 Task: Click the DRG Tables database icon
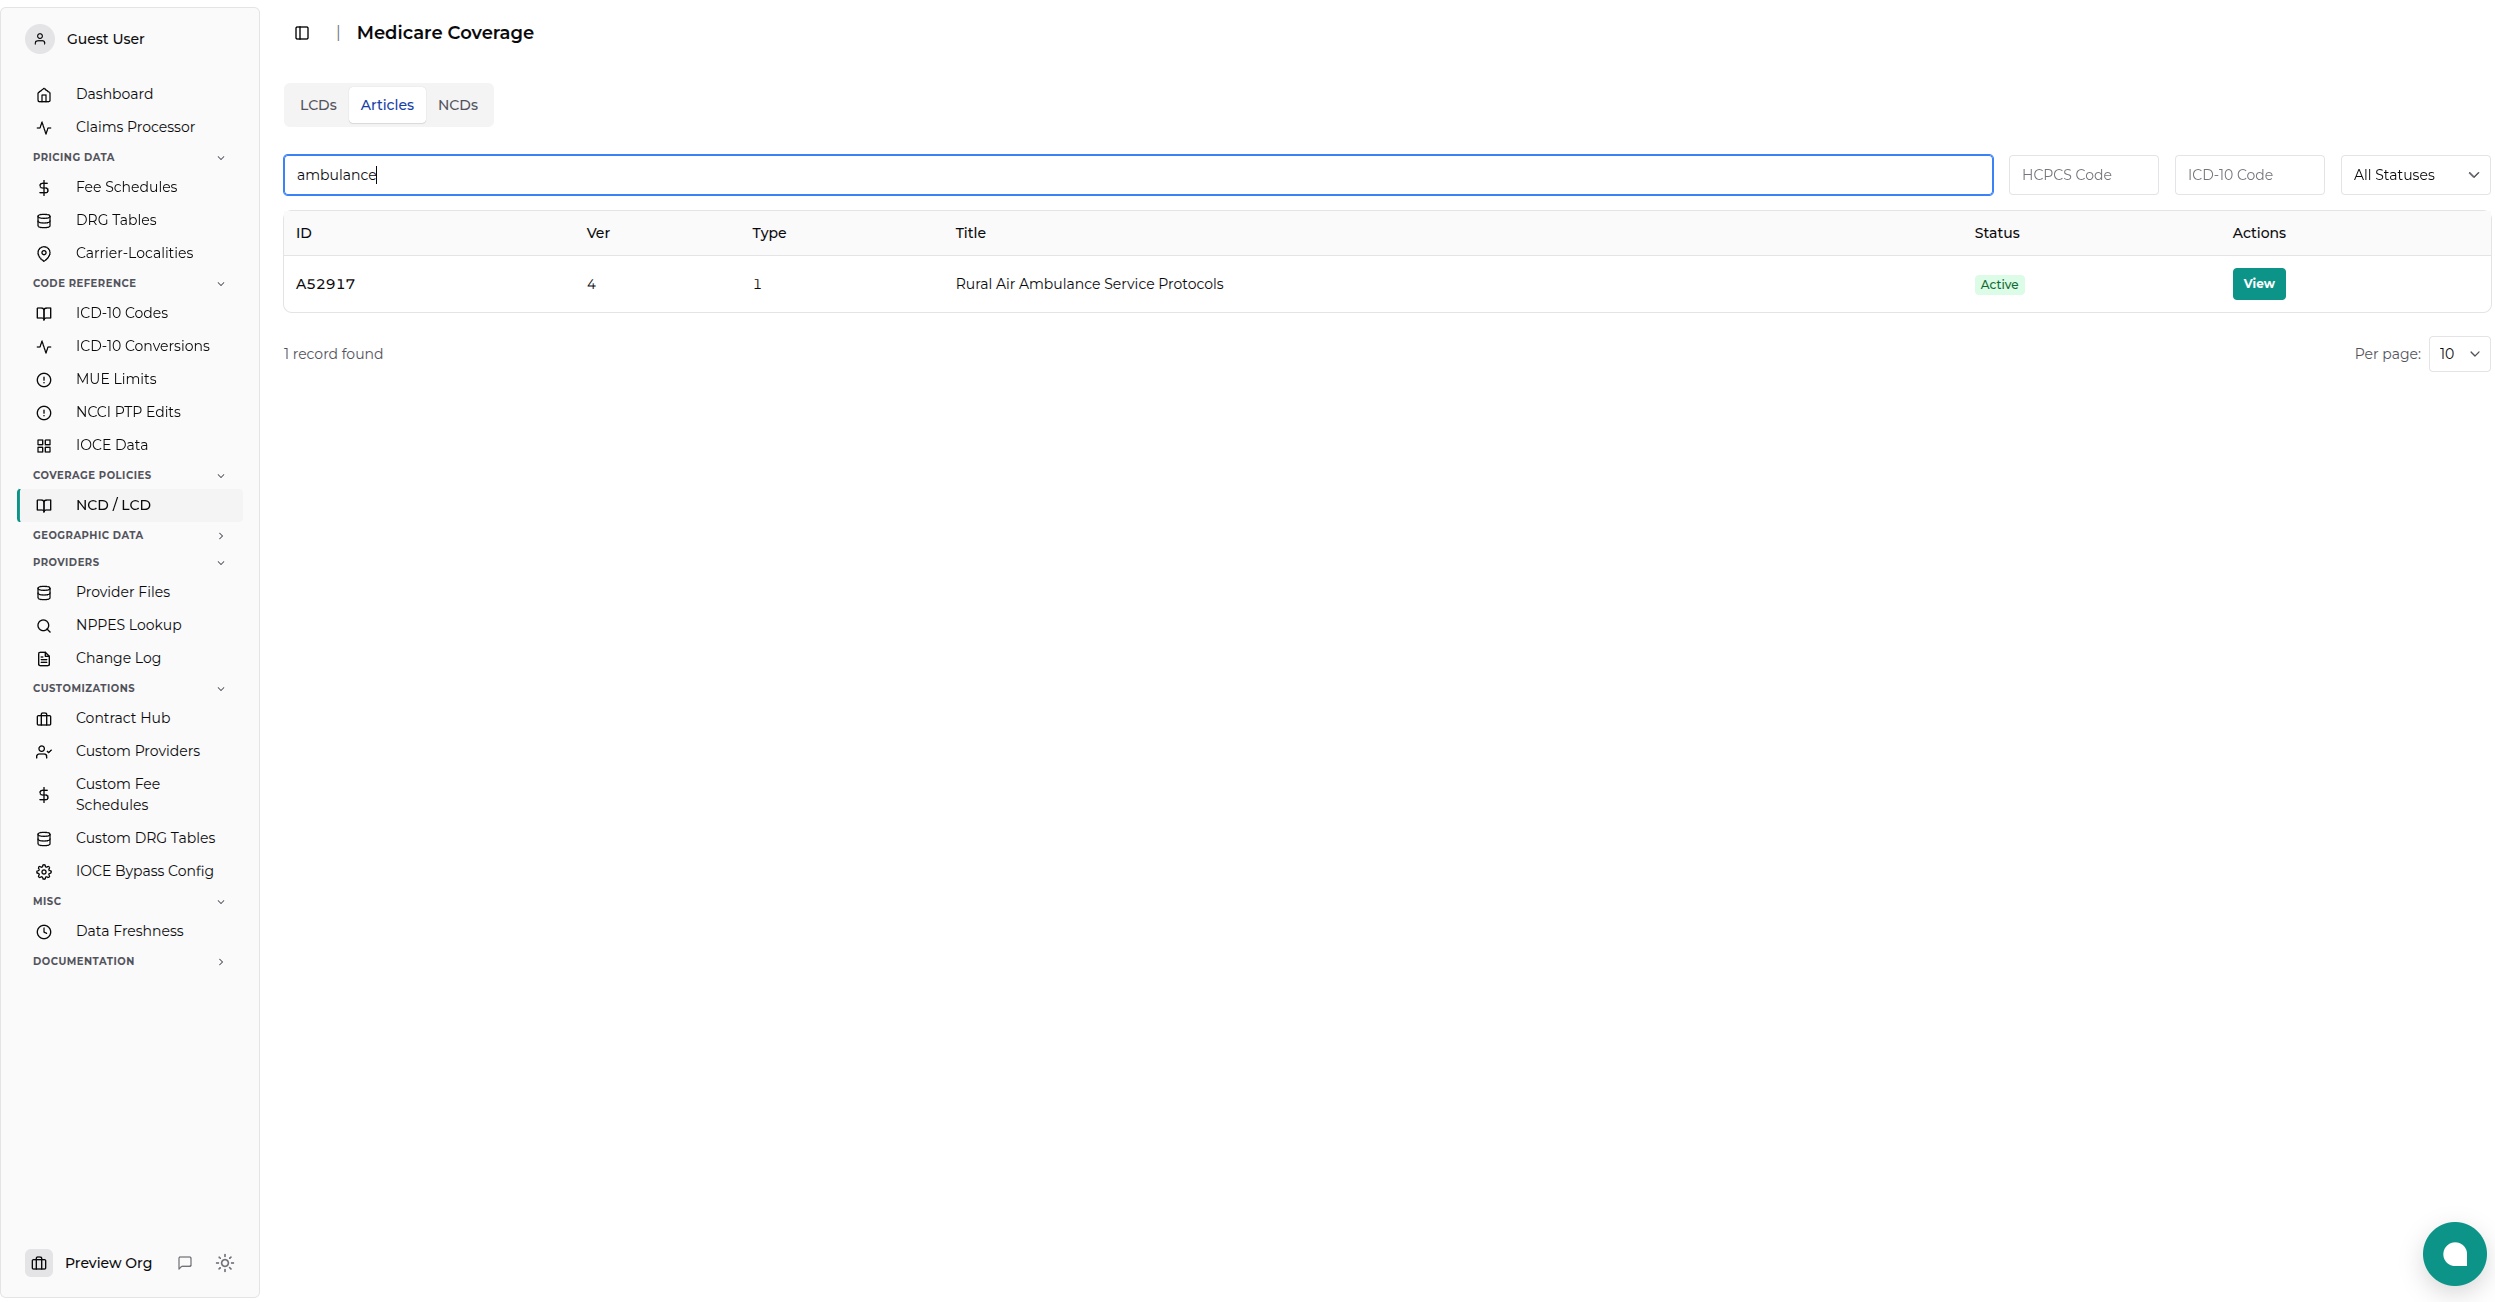pos(44,221)
